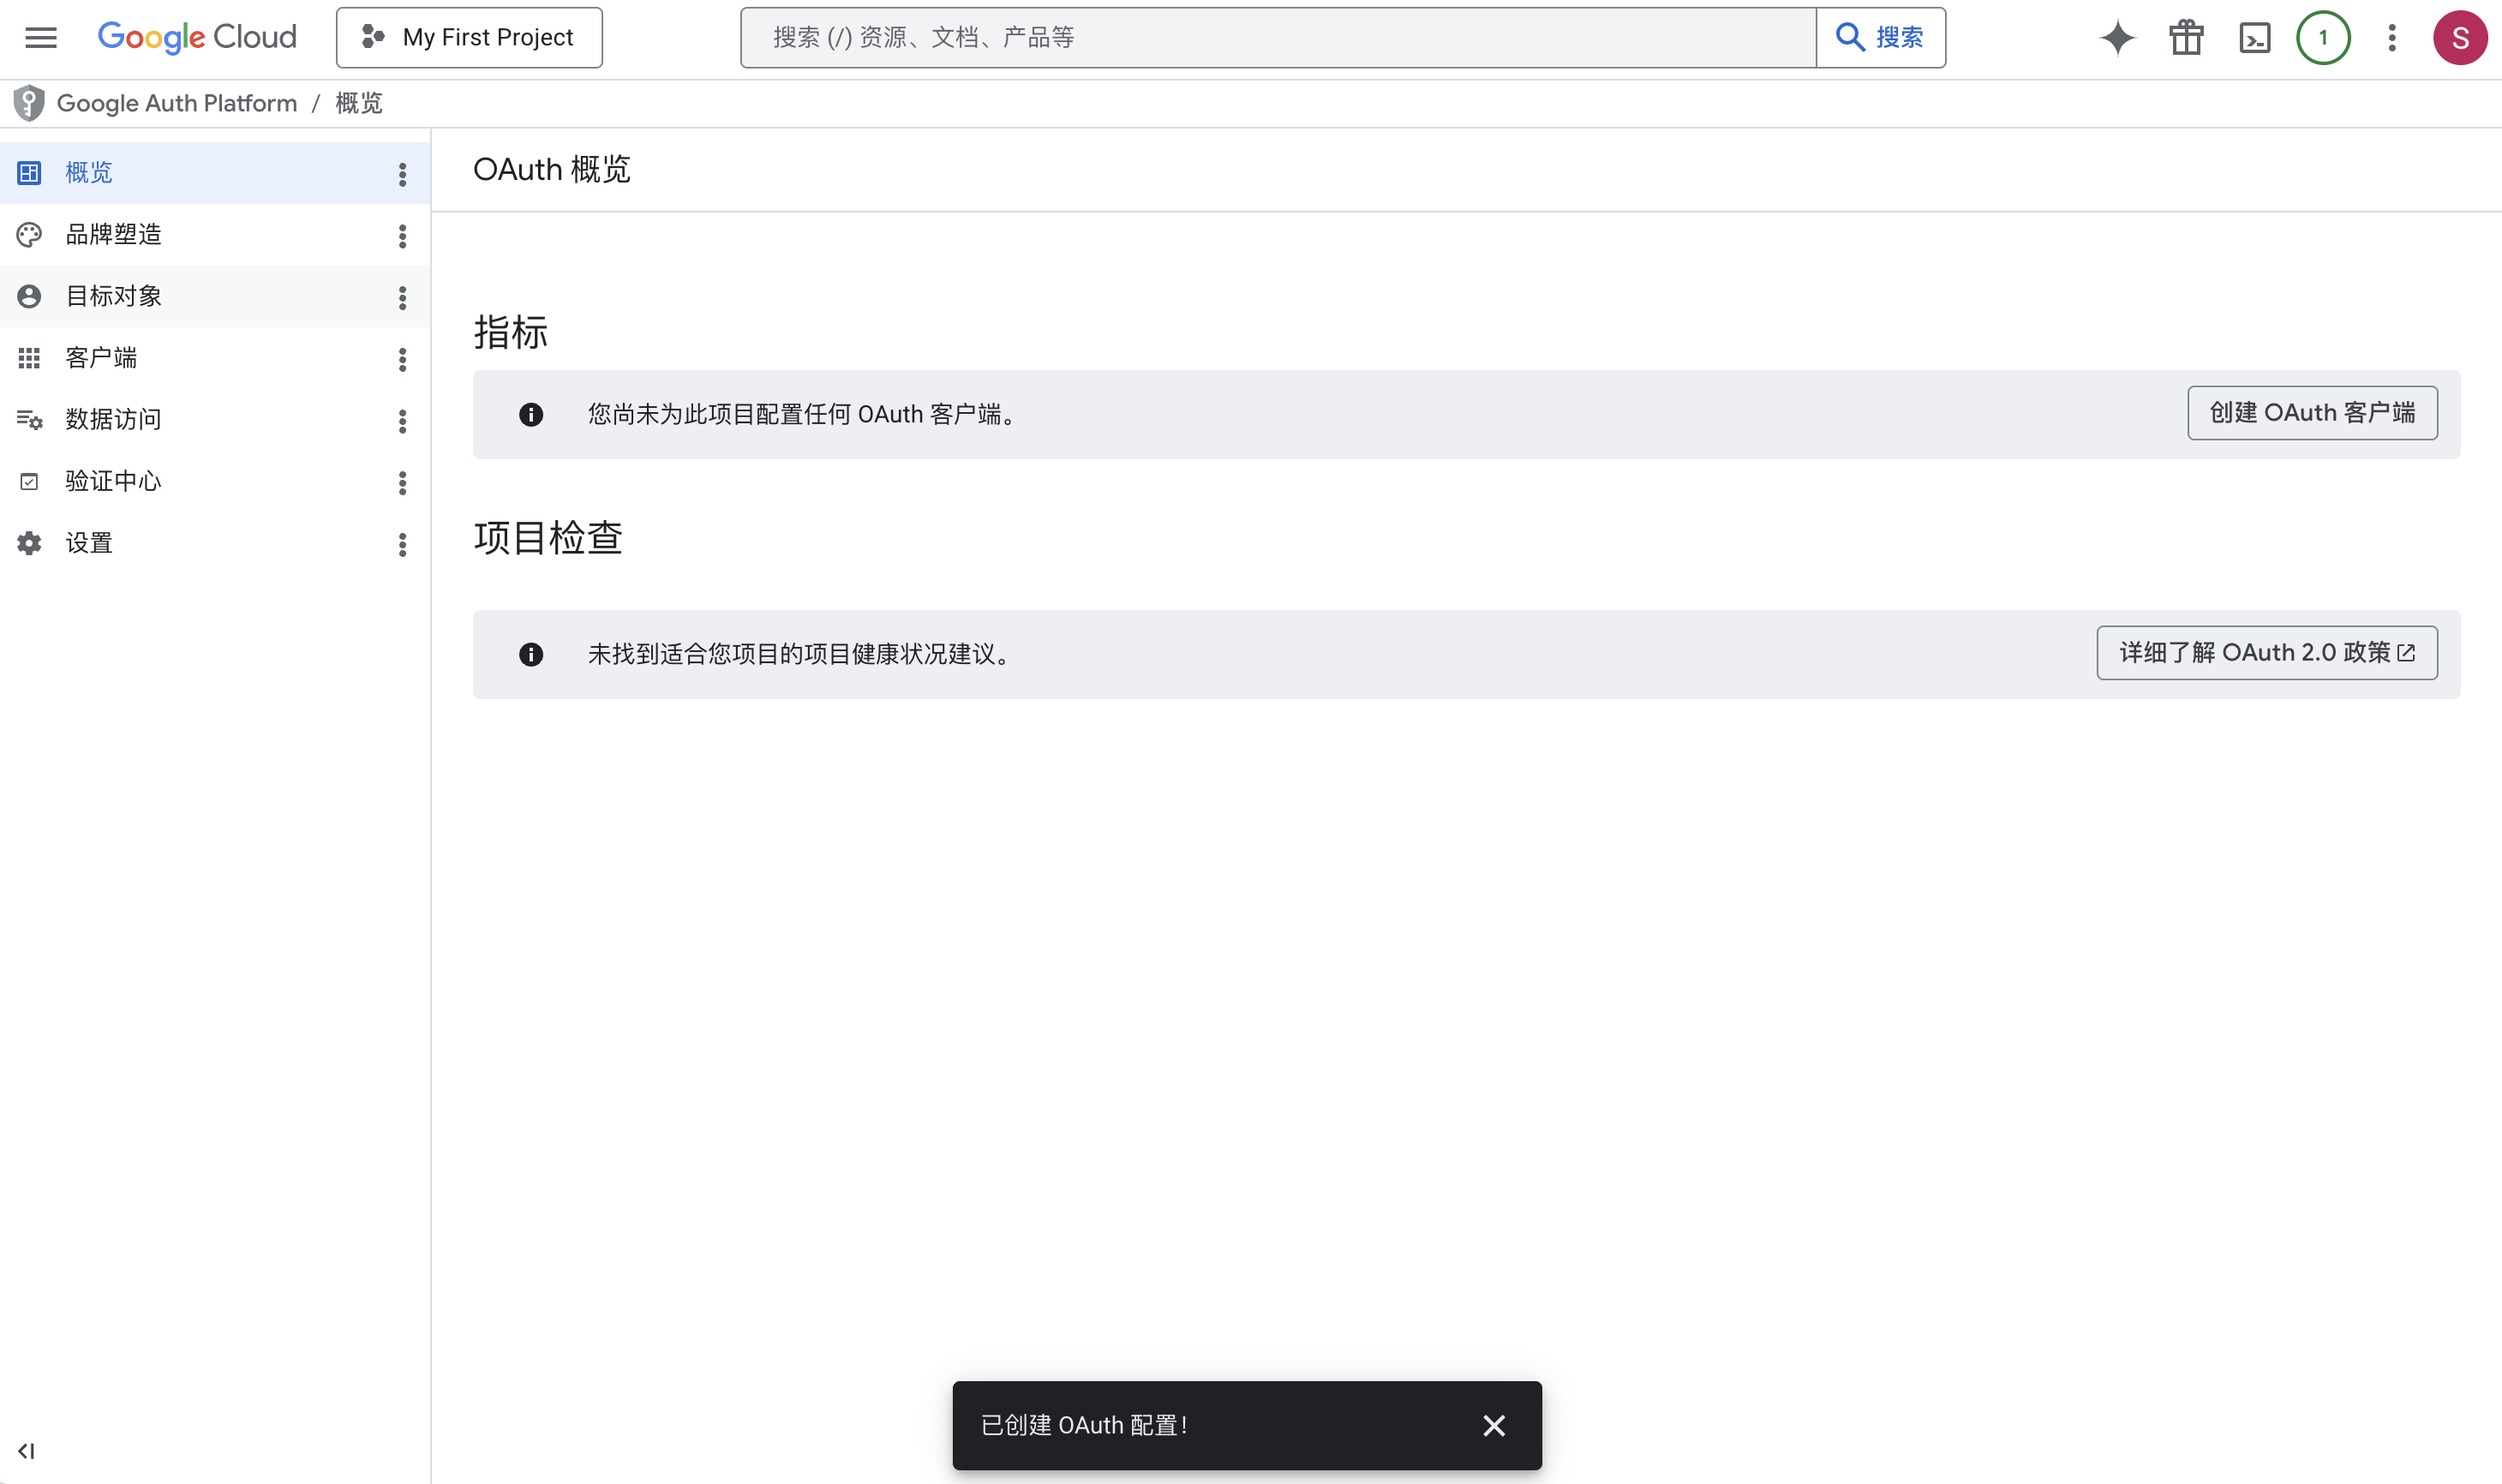This screenshot has width=2502, height=1484.
Task: Open the free trial gift icon
Action: point(2186,38)
